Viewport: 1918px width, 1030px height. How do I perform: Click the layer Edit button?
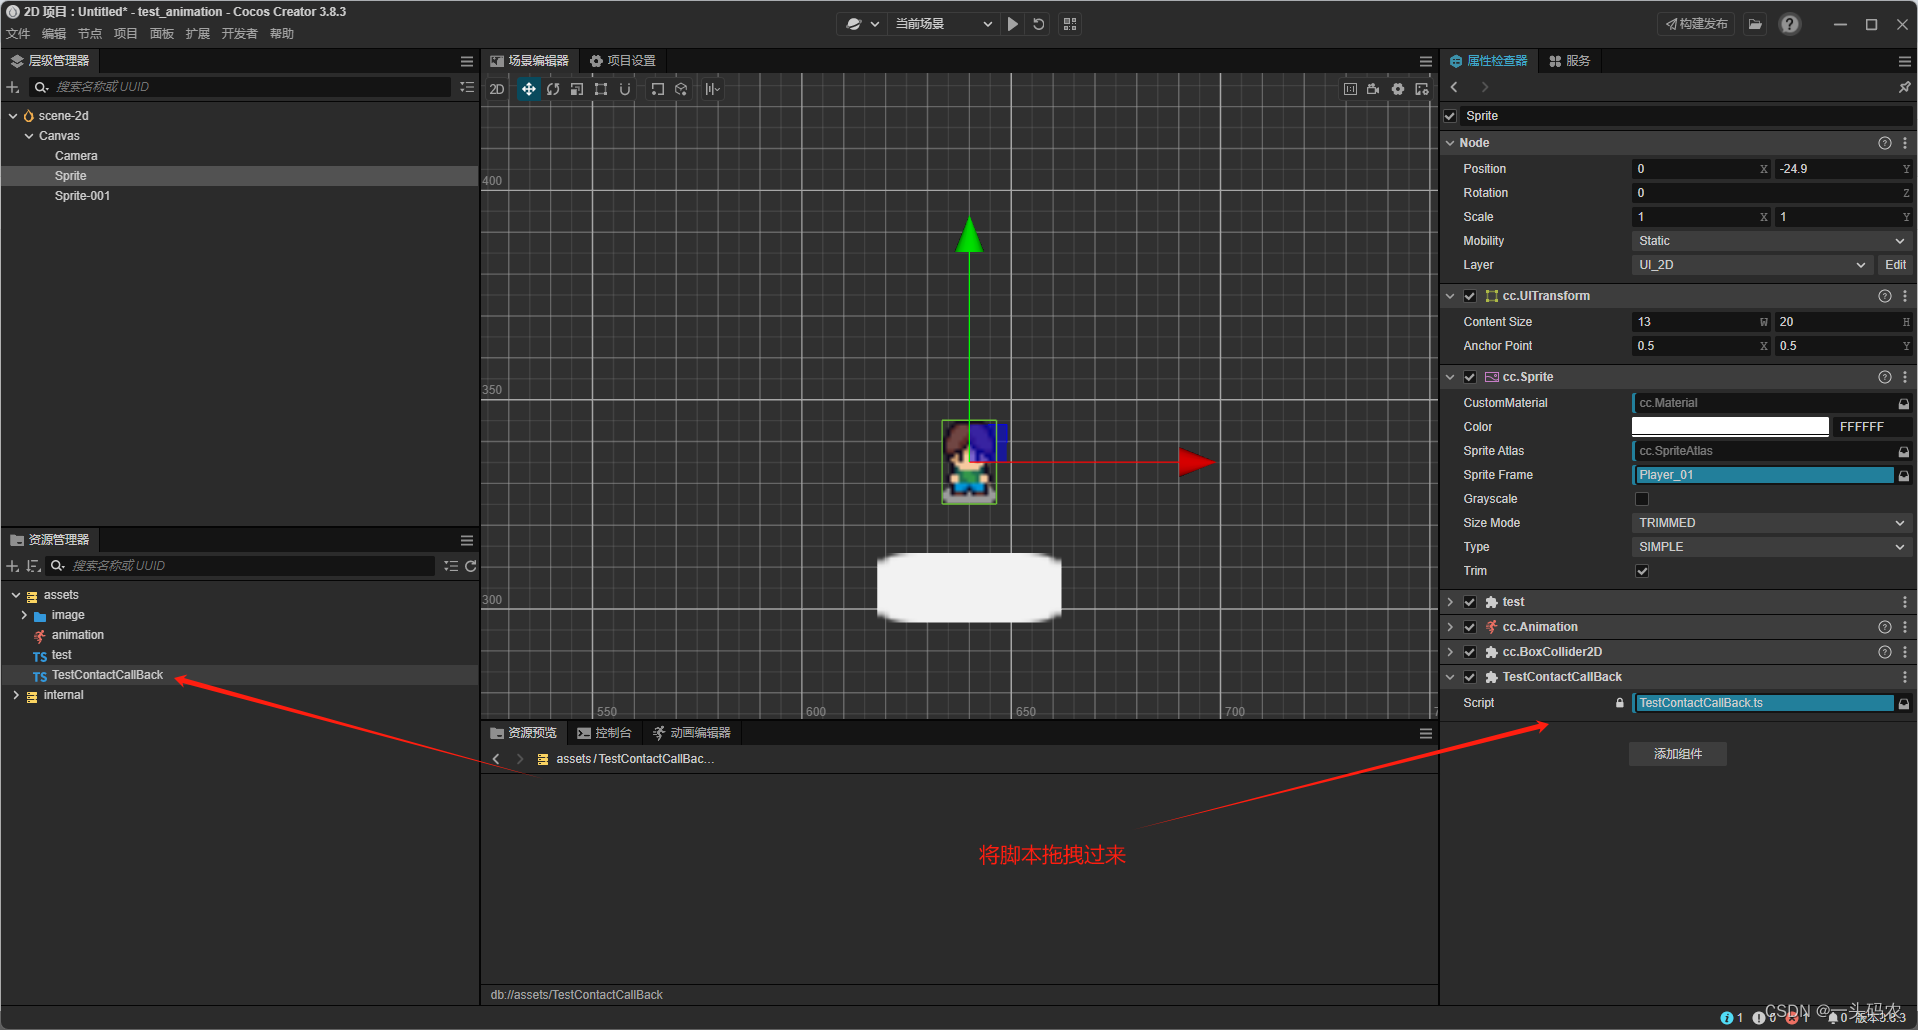click(x=1895, y=265)
